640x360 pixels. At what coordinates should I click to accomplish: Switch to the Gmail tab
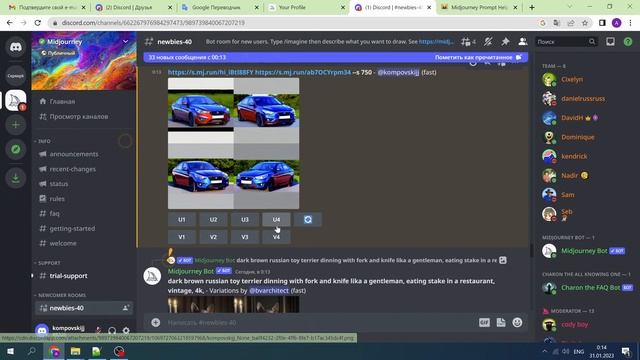coord(47,7)
